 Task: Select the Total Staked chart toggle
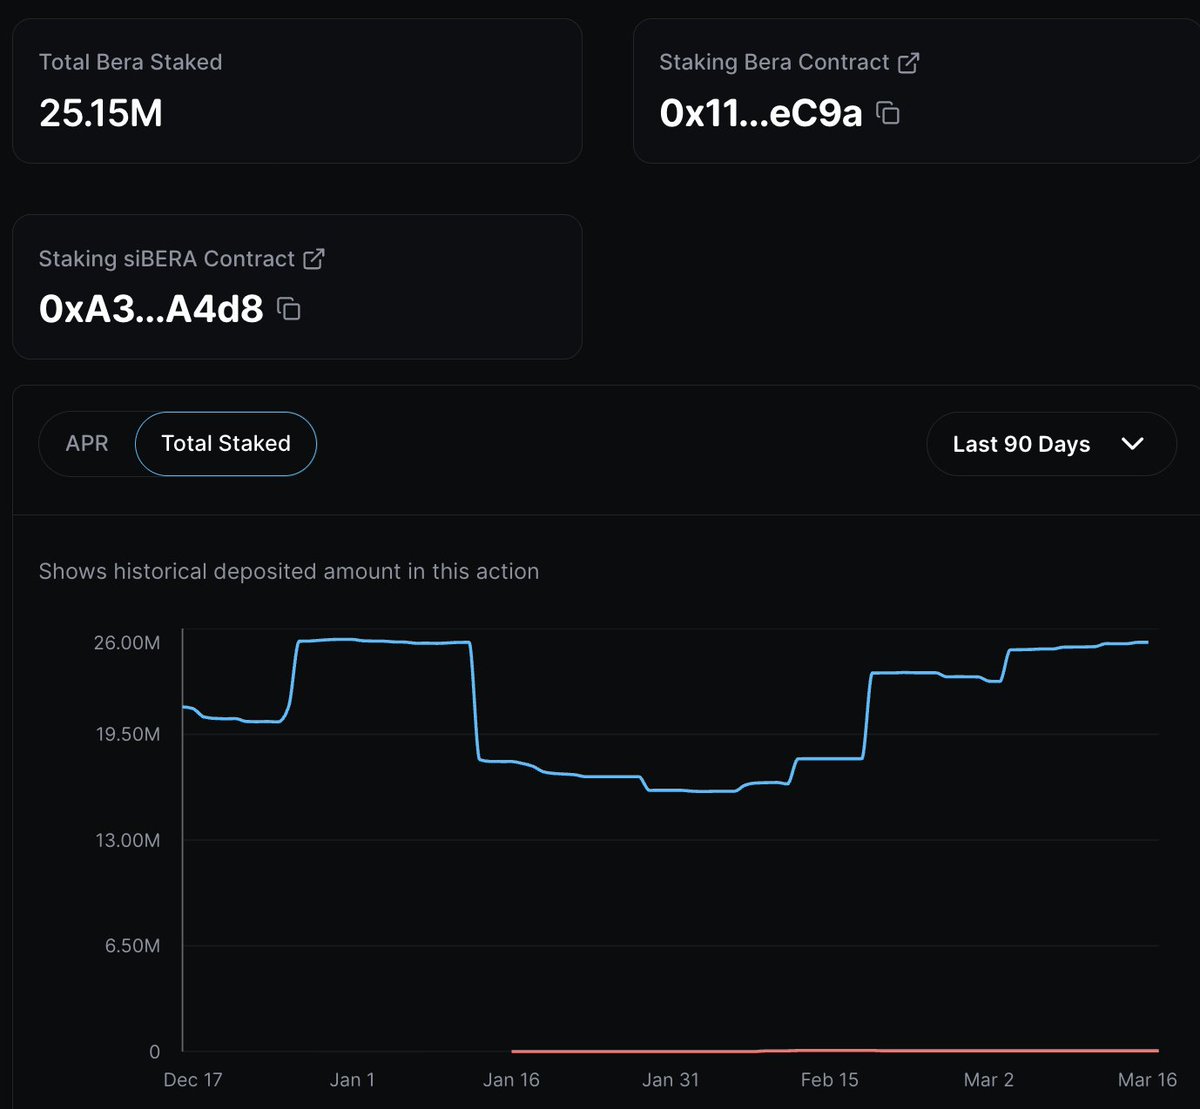pos(226,443)
